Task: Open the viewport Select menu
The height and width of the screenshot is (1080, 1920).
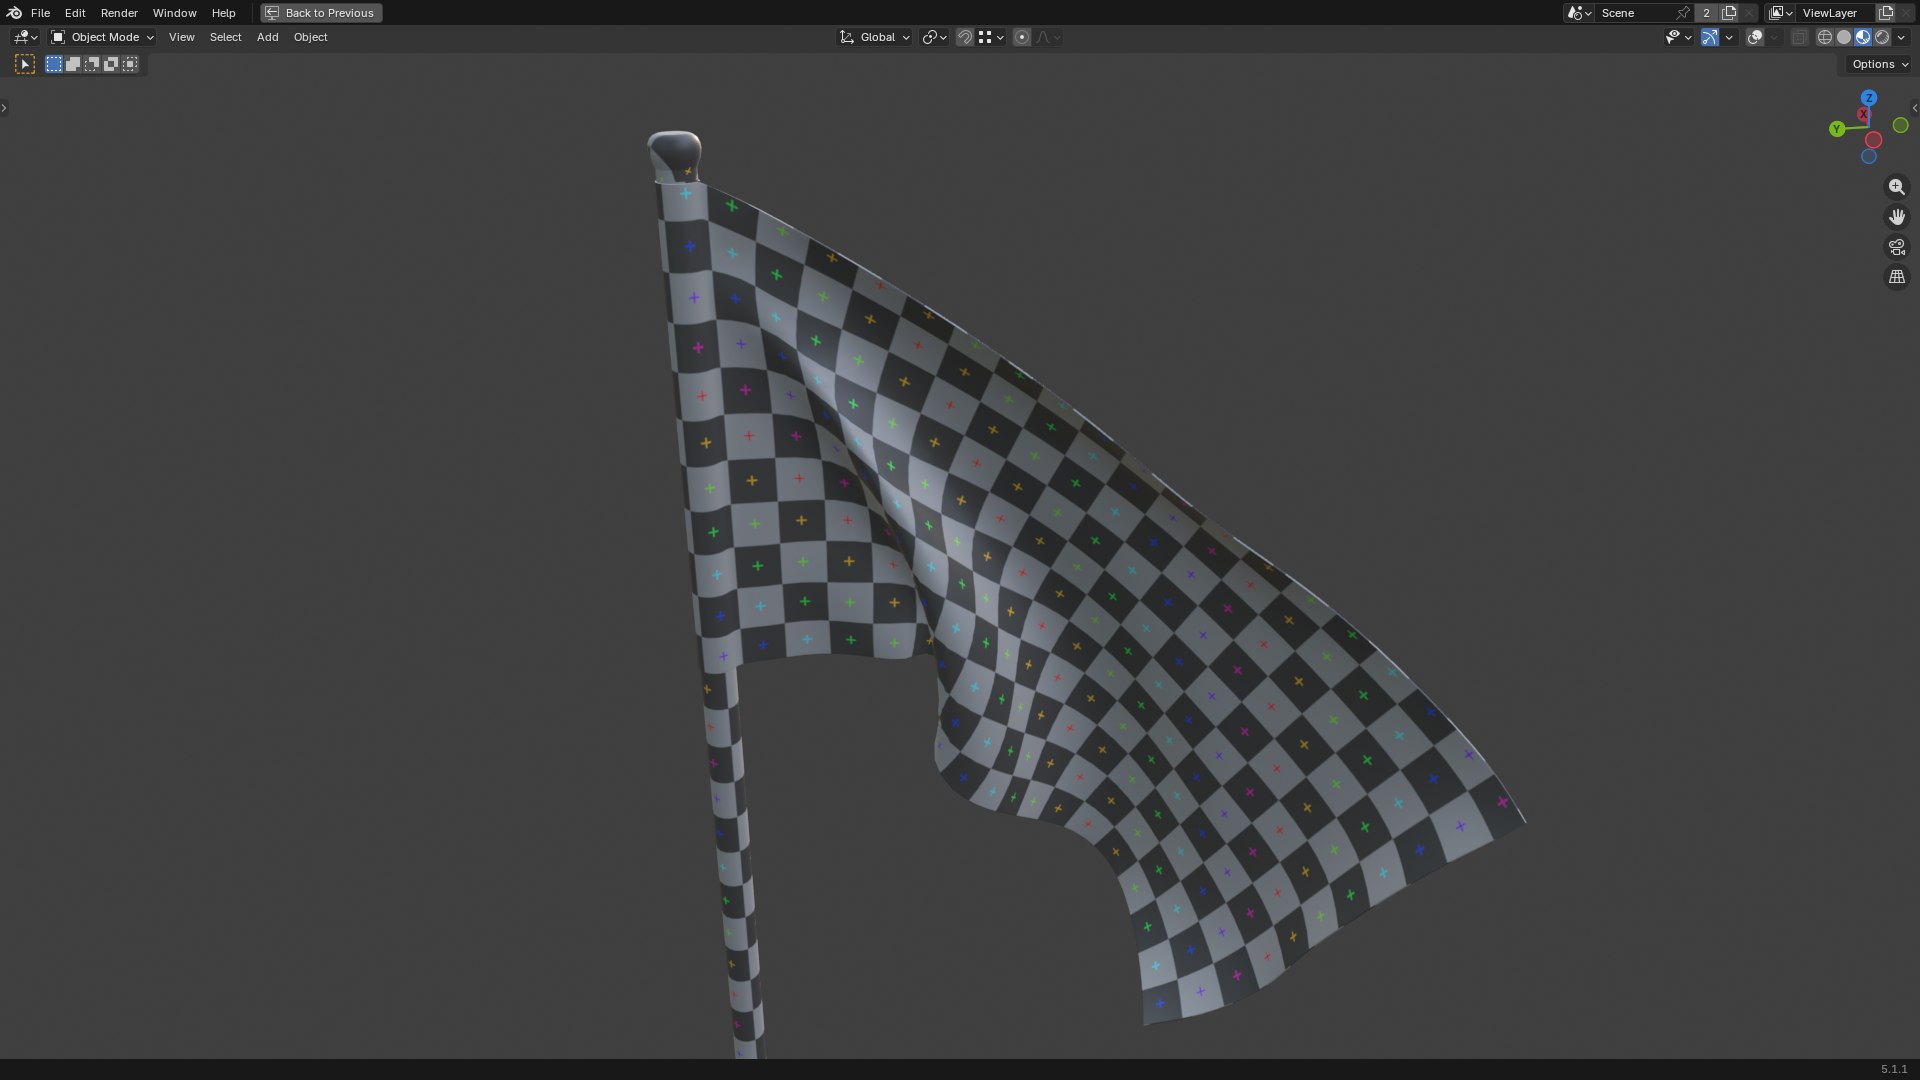Action: pos(225,37)
